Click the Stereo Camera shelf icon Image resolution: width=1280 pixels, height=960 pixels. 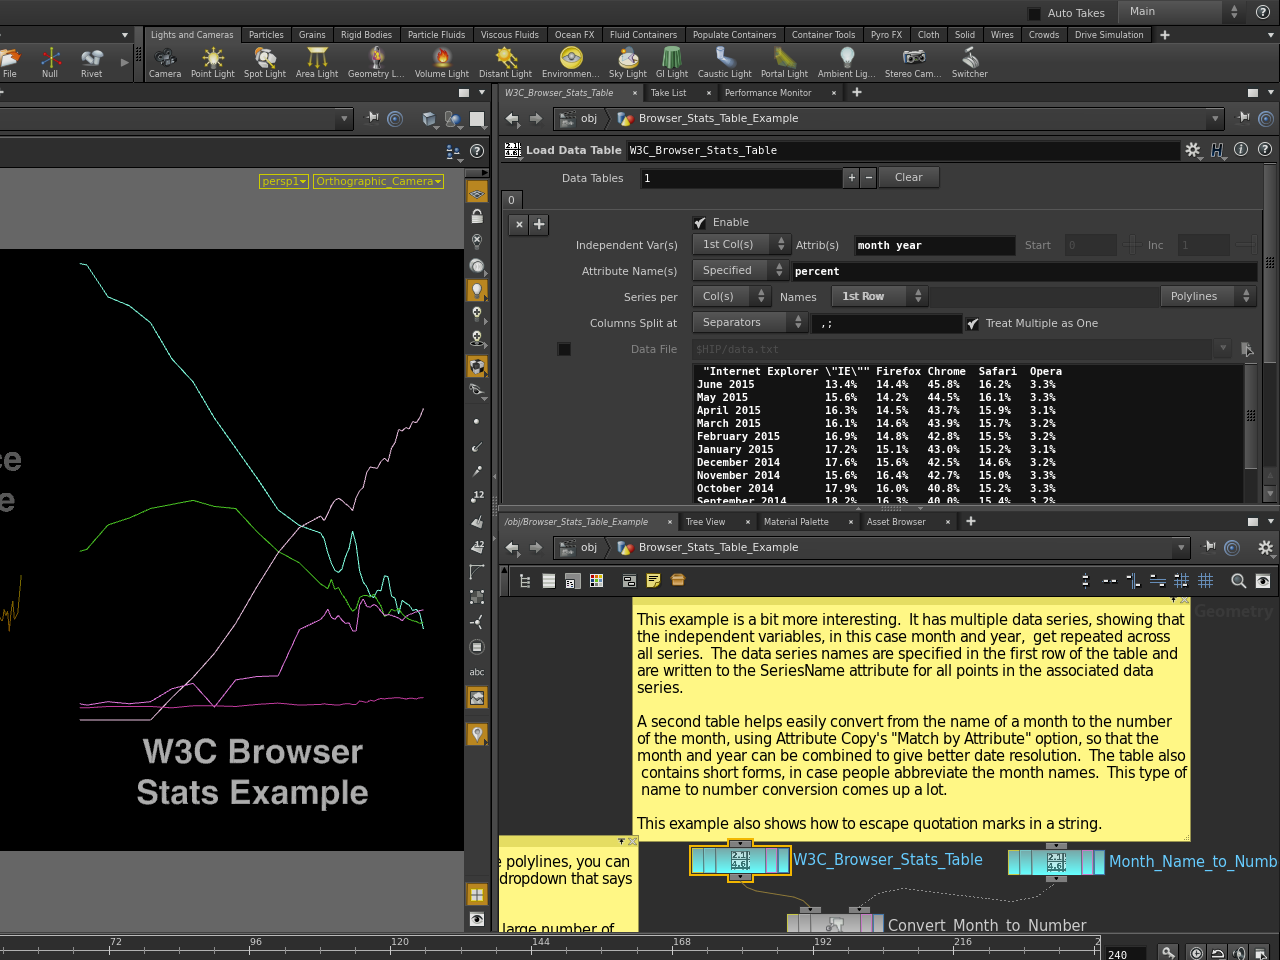913,60
